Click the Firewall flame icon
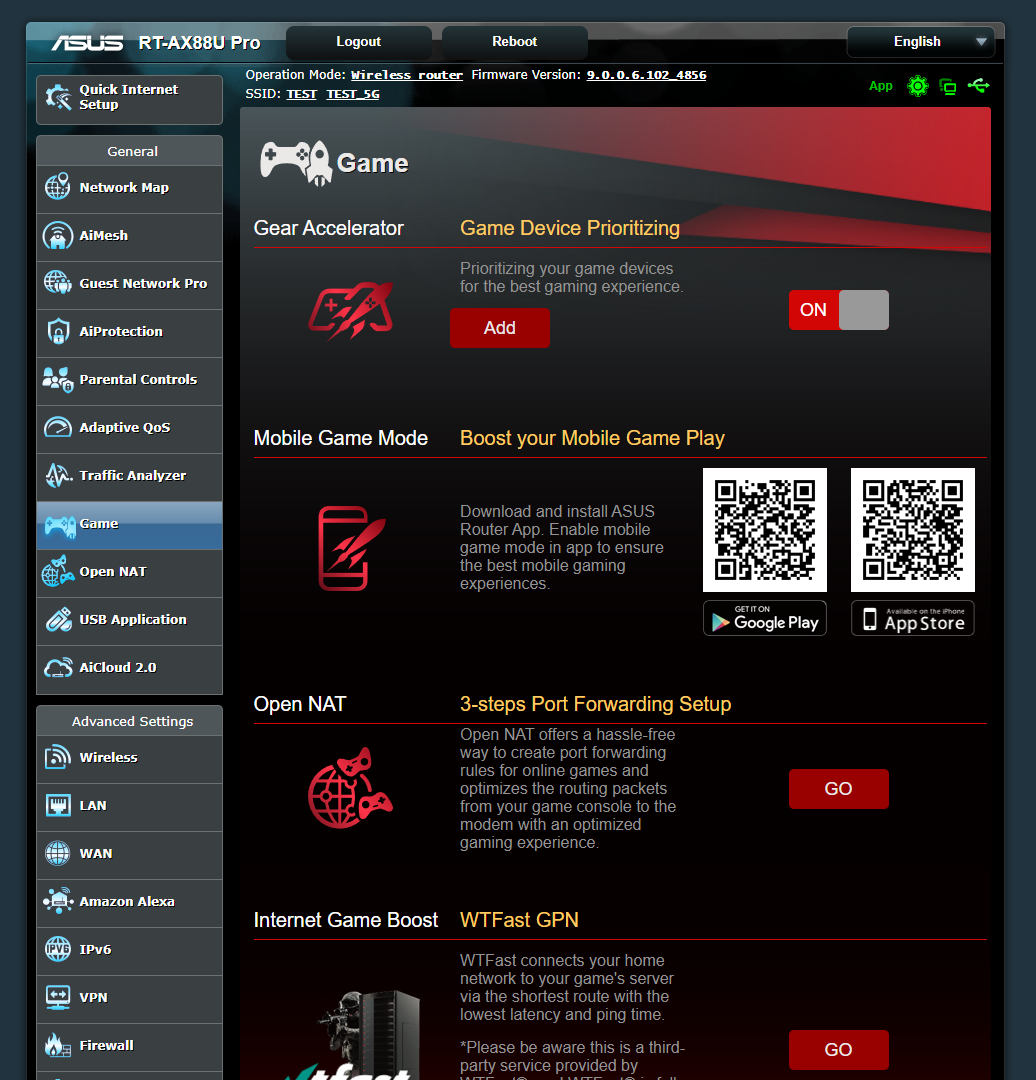This screenshot has width=1036, height=1080. [x=58, y=1045]
